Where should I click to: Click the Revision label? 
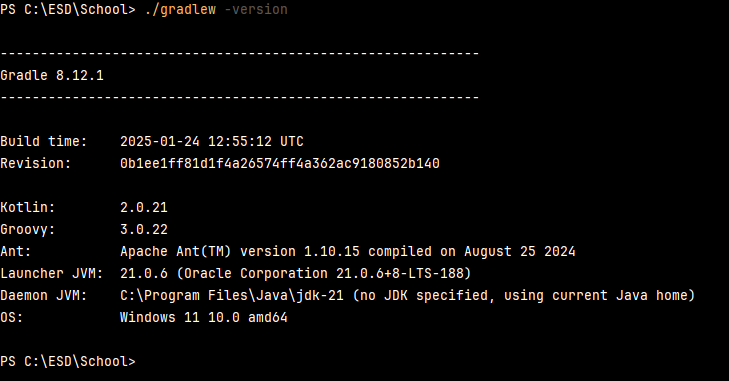(x=36, y=163)
